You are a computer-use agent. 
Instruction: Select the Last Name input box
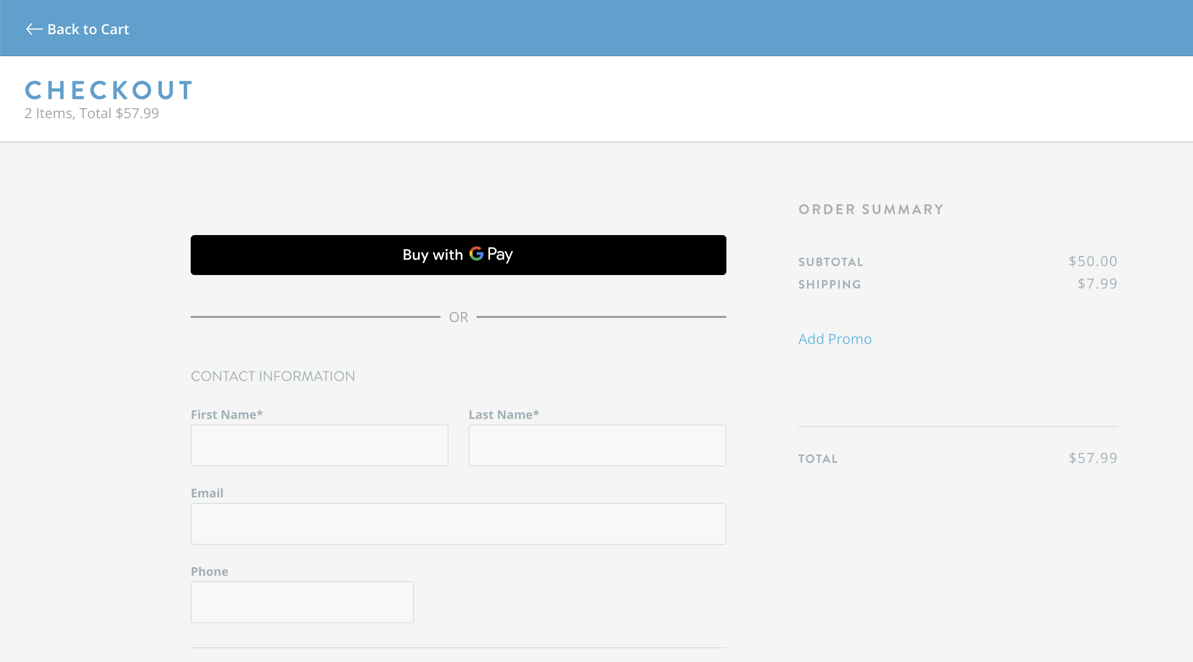pos(596,445)
